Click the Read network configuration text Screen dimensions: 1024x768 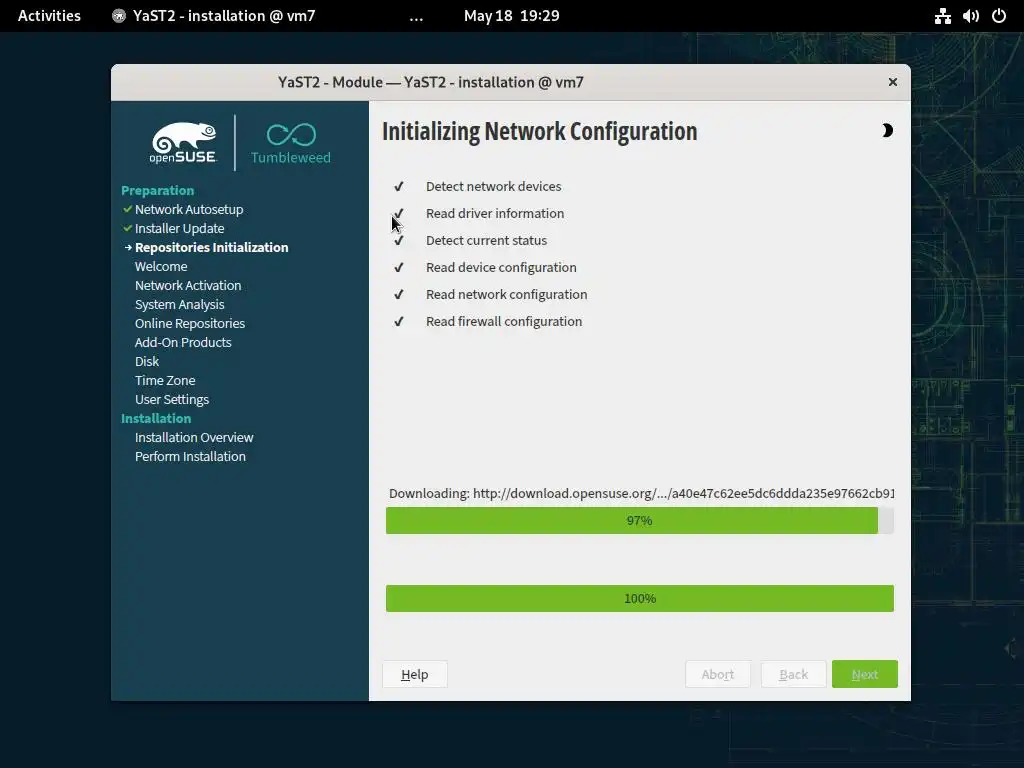coord(507,295)
